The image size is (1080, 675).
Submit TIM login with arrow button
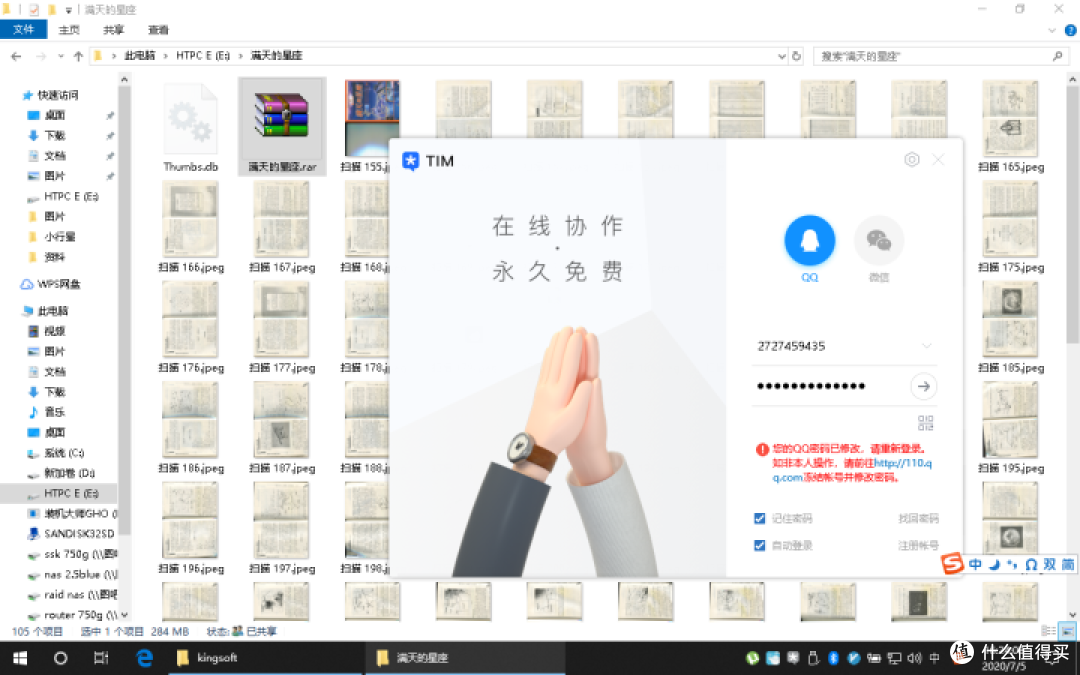coord(924,386)
